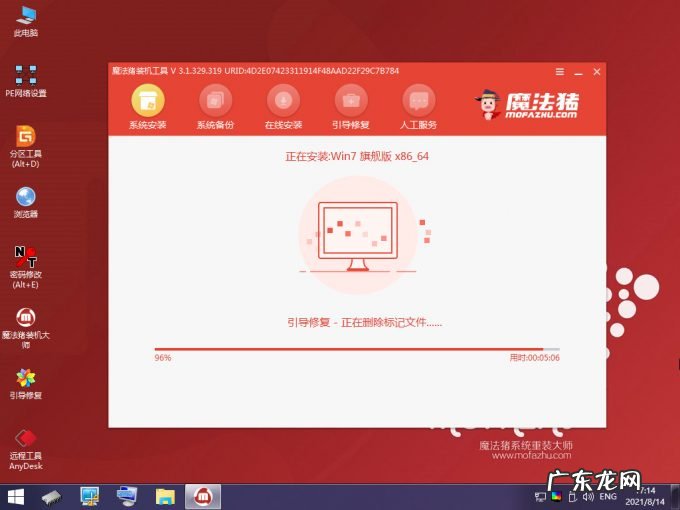
Task: Open 魔法猪装机大师 desktop shortcut
Action: [26, 328]
